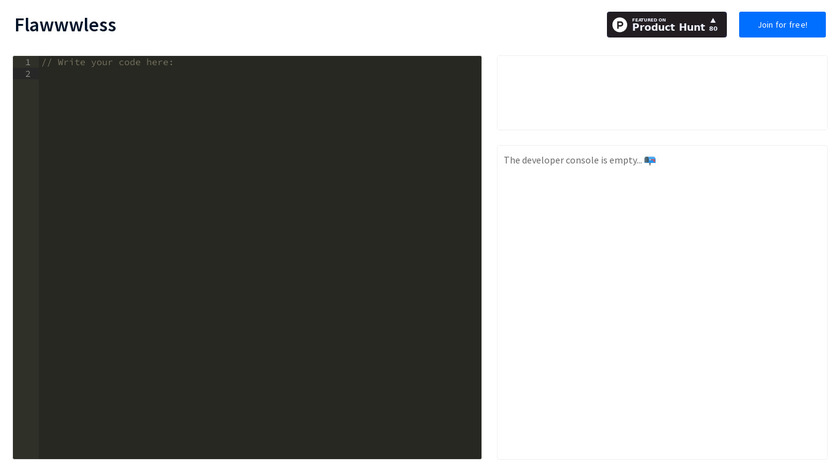
Task: Click the Product Hunt P logo icon
Action: [620, 25]
